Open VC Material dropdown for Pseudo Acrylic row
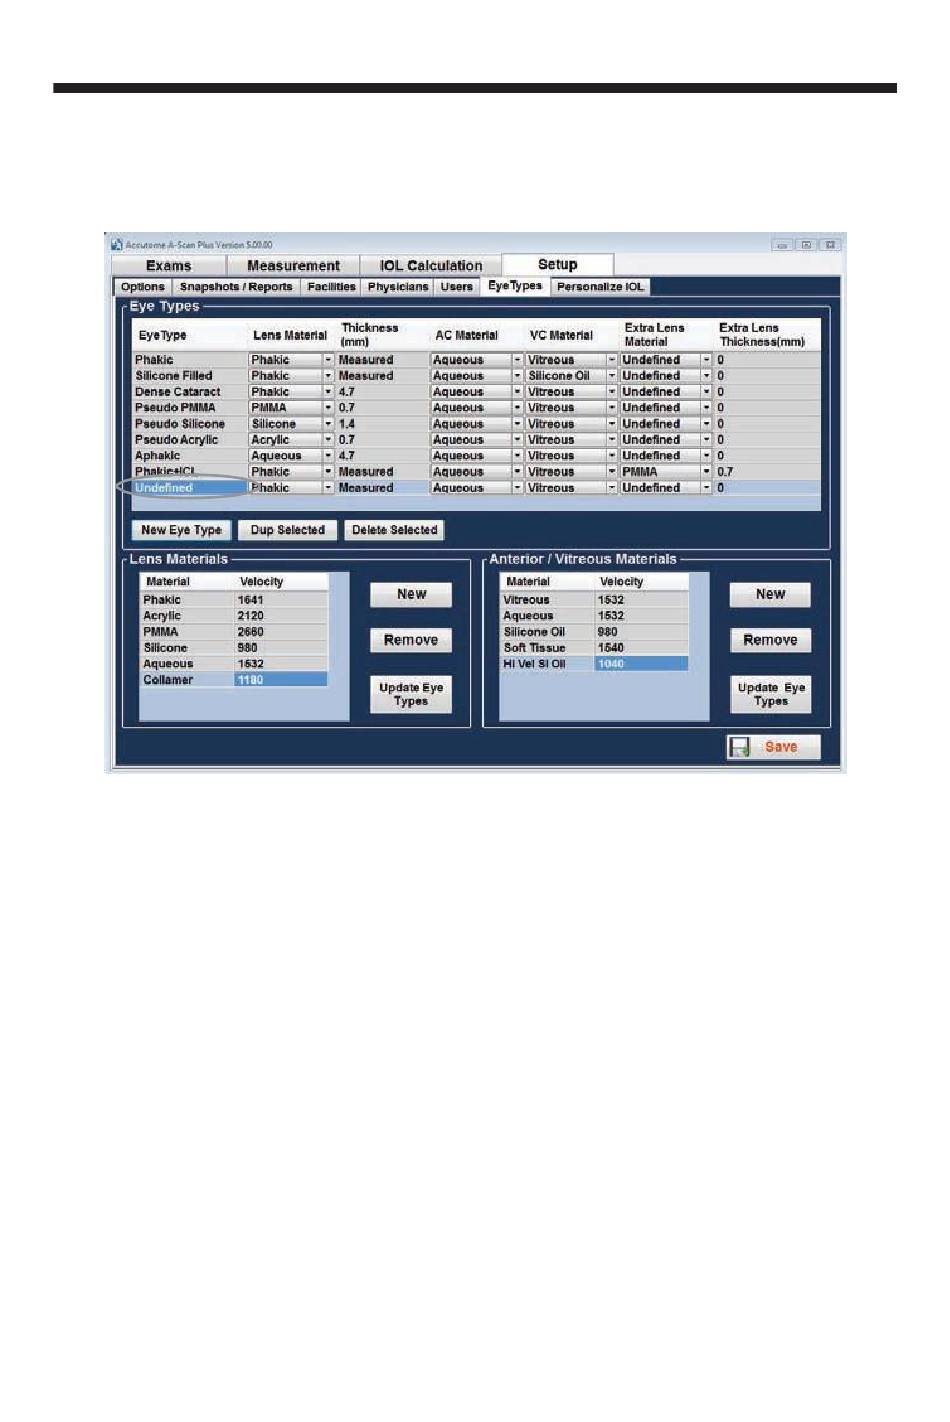The width and height of the screenshot is (950, 1422). (x=612, y=440)
